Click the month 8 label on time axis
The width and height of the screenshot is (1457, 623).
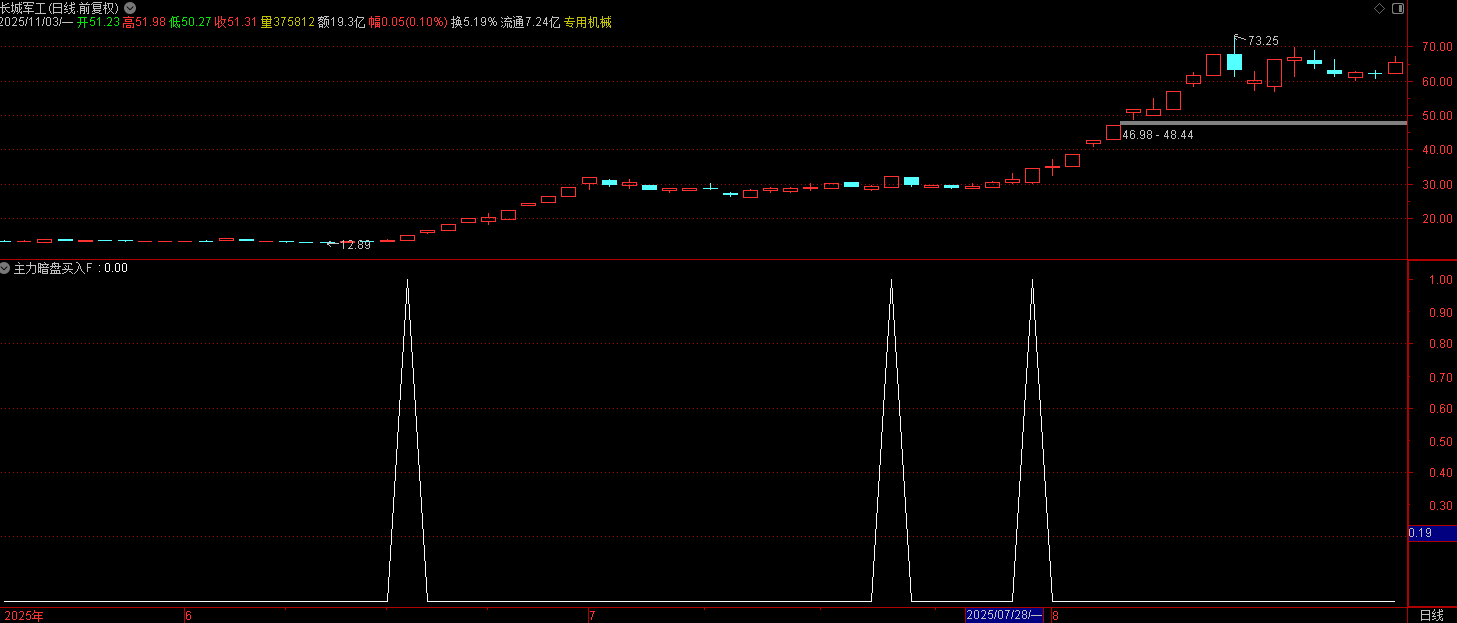1055,616
